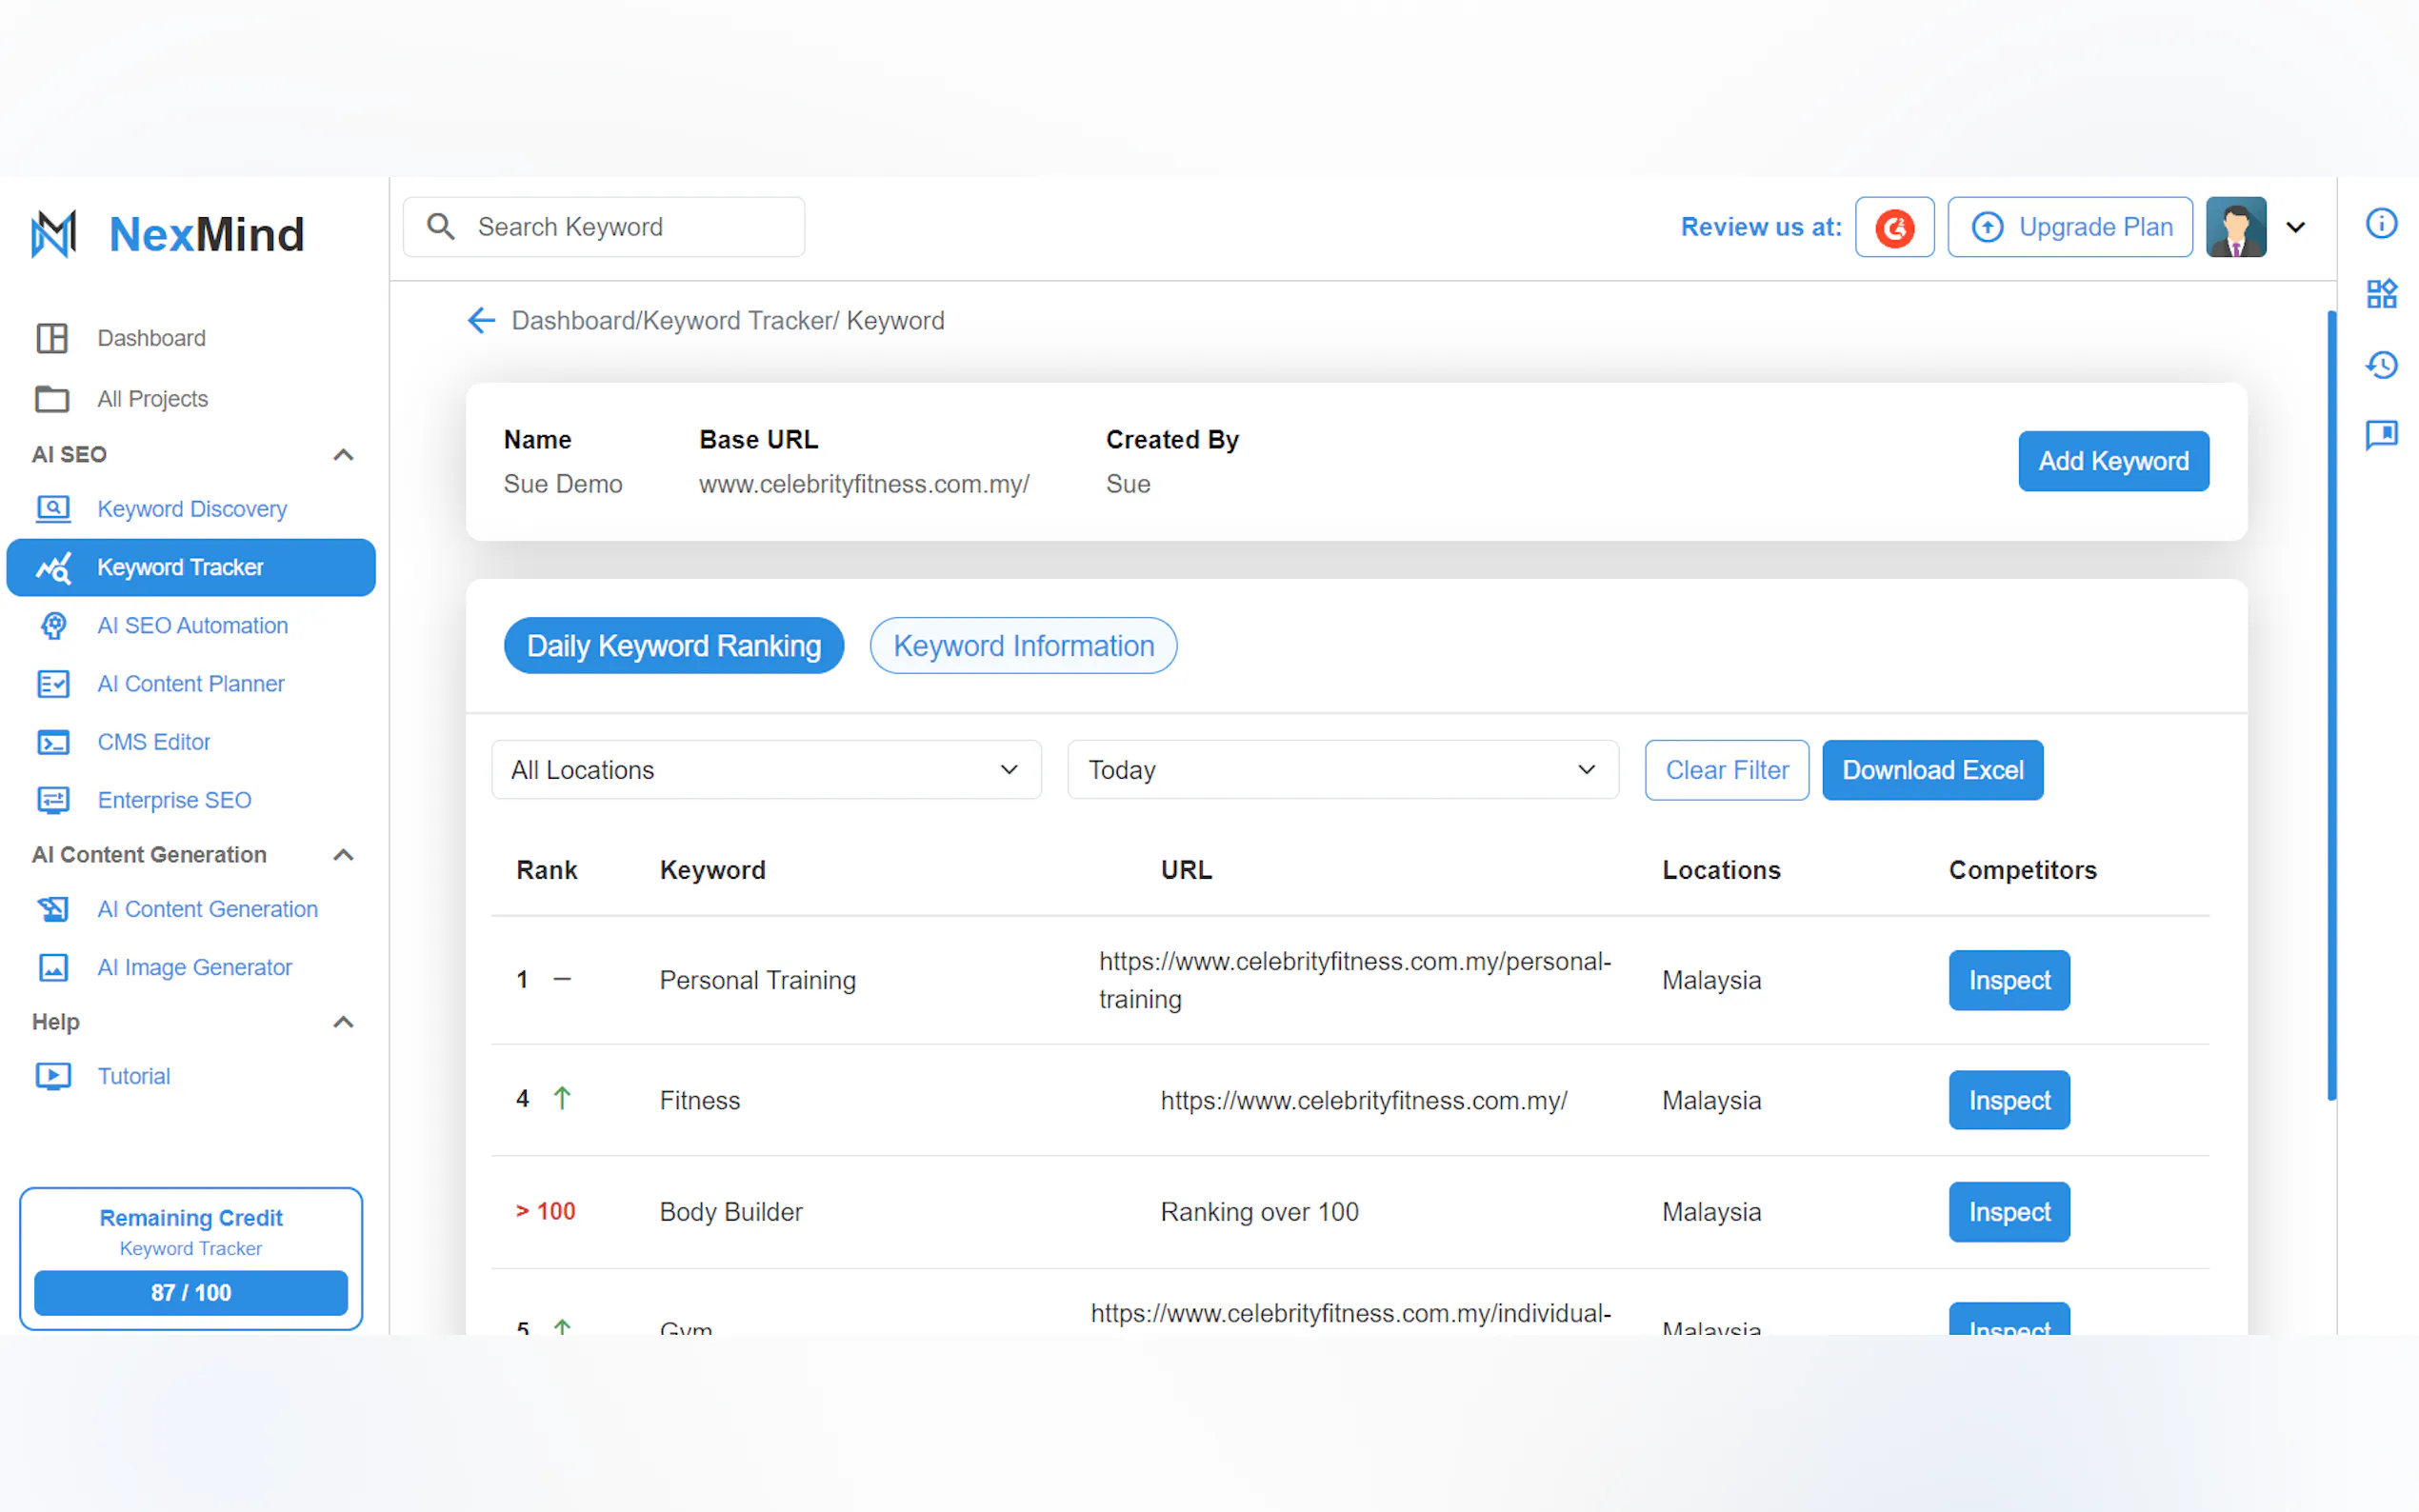This screenshot has height=1512, width=2419.
Task: Open the All Locations dropdown
Action: coord(765,770)
